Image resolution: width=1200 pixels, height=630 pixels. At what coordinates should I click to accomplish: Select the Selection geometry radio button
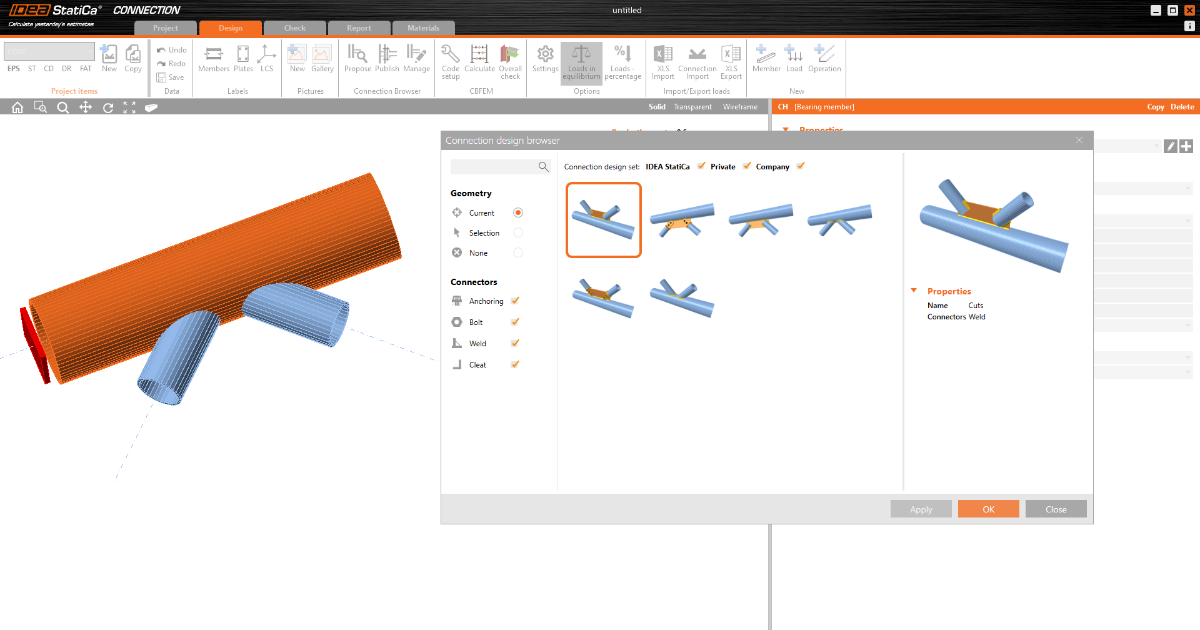(x=518, y=233)
